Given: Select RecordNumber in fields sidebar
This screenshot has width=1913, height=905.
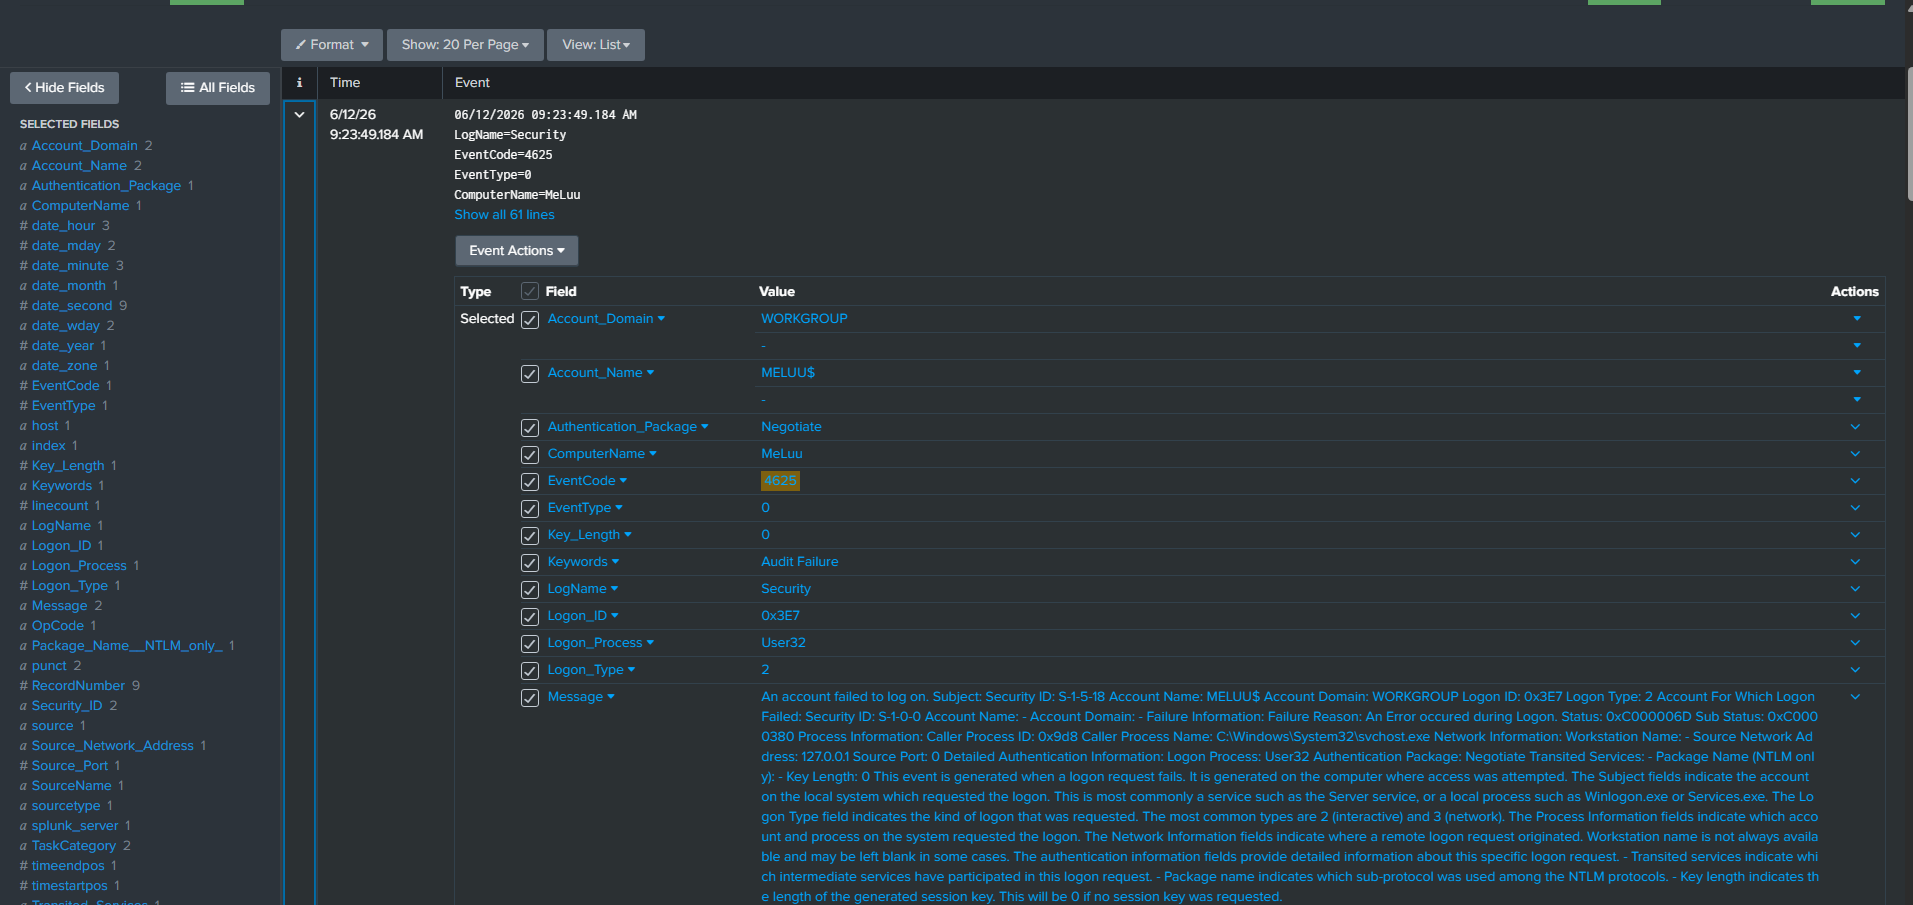Looking at the screenshot, I should point(78,686).
